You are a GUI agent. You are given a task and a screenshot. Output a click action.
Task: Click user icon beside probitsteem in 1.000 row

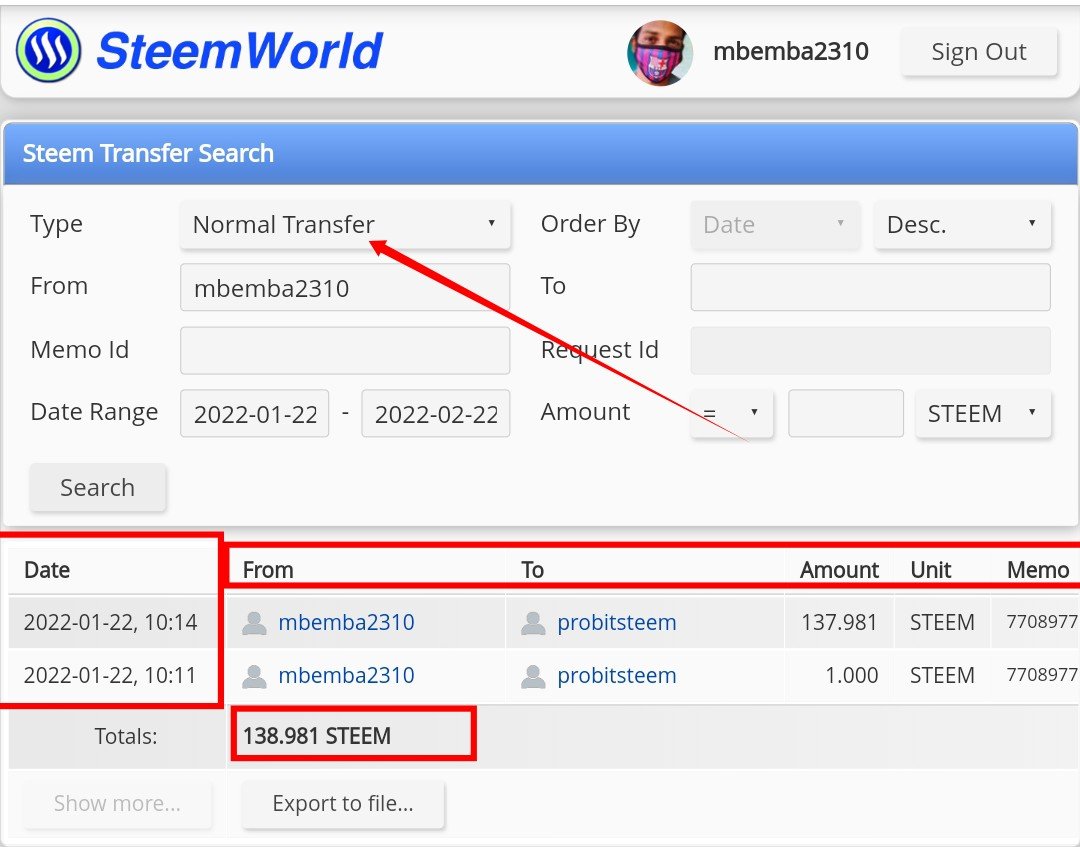(533, 676)
